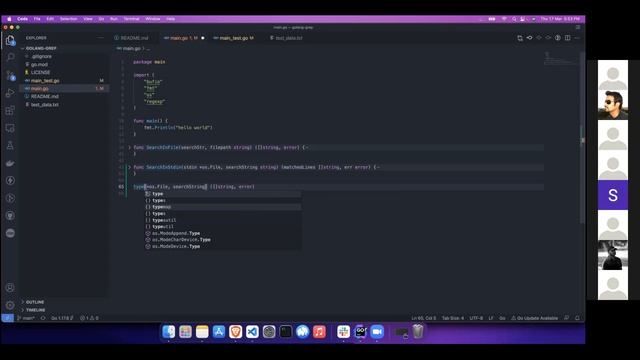Pick the 'os.ModeCharDevice.Type' suggestion
640x360 pixels.
tap(223, 240)
